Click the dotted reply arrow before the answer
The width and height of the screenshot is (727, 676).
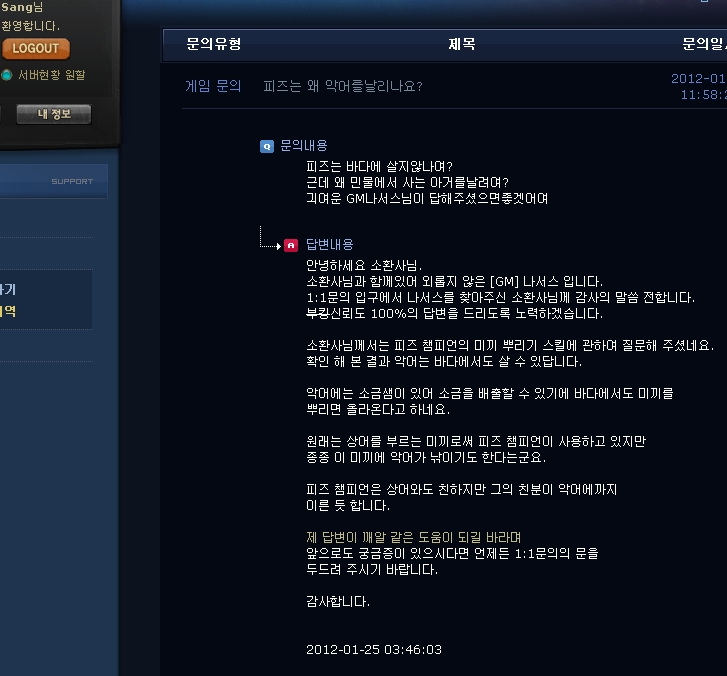click(270, 237)
